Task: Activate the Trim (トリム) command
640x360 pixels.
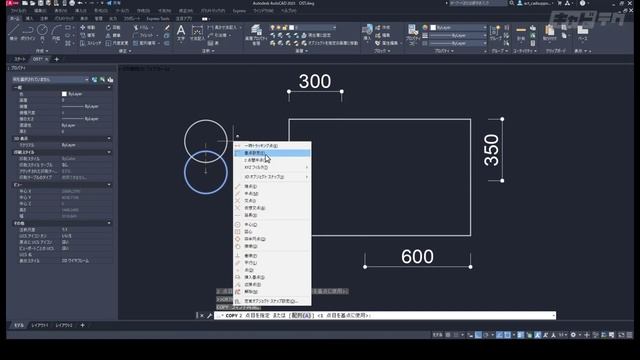Action: [140, 27]
